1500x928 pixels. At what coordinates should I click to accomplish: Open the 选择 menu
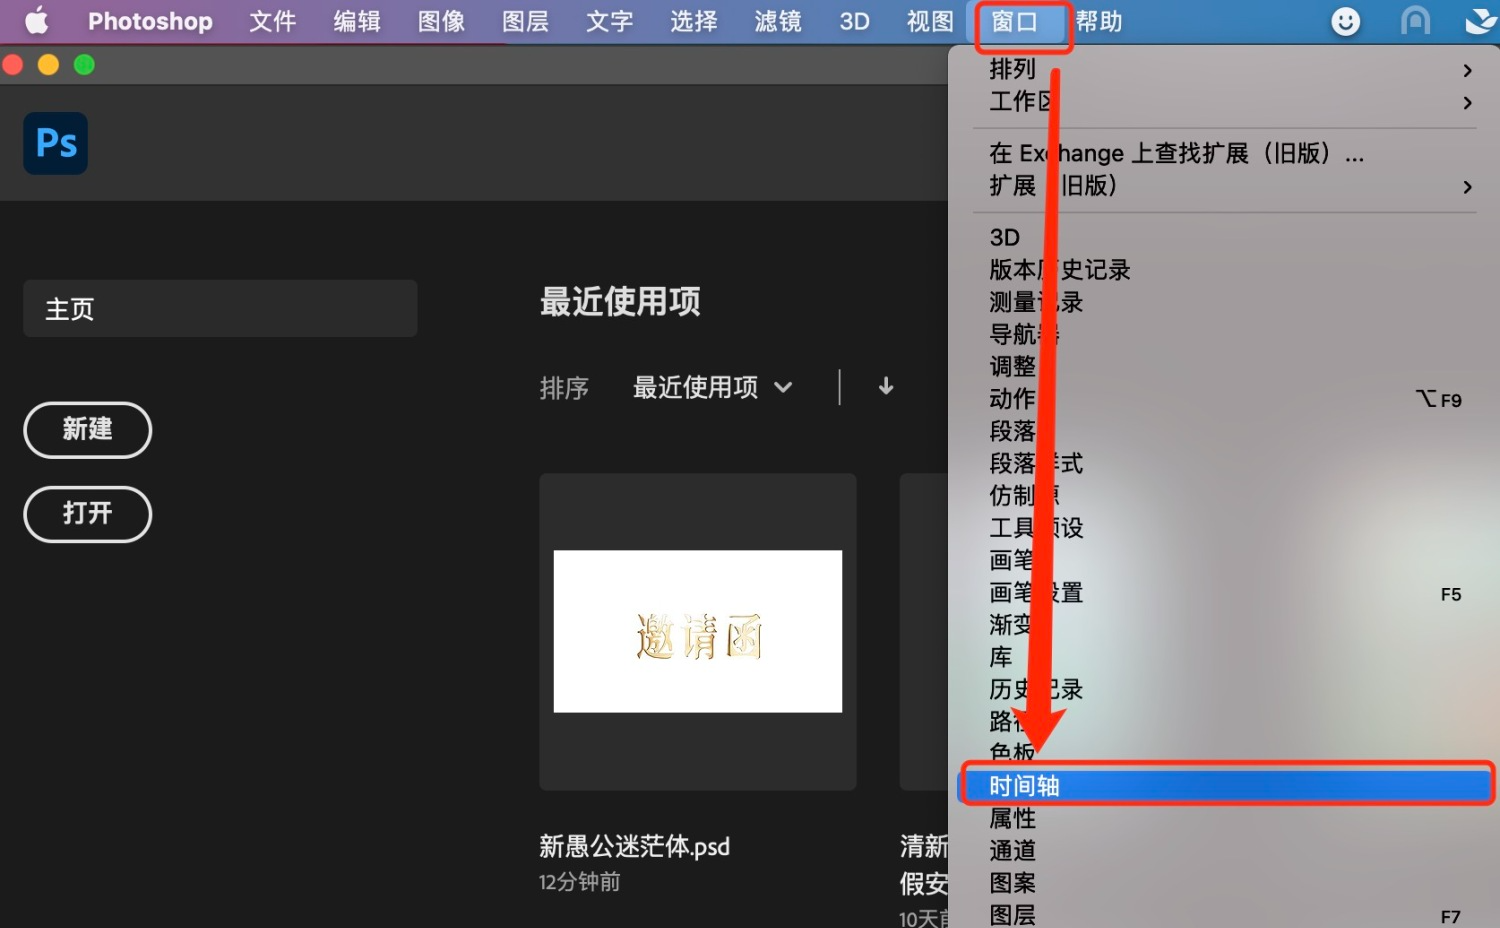[x=693, y=21]
